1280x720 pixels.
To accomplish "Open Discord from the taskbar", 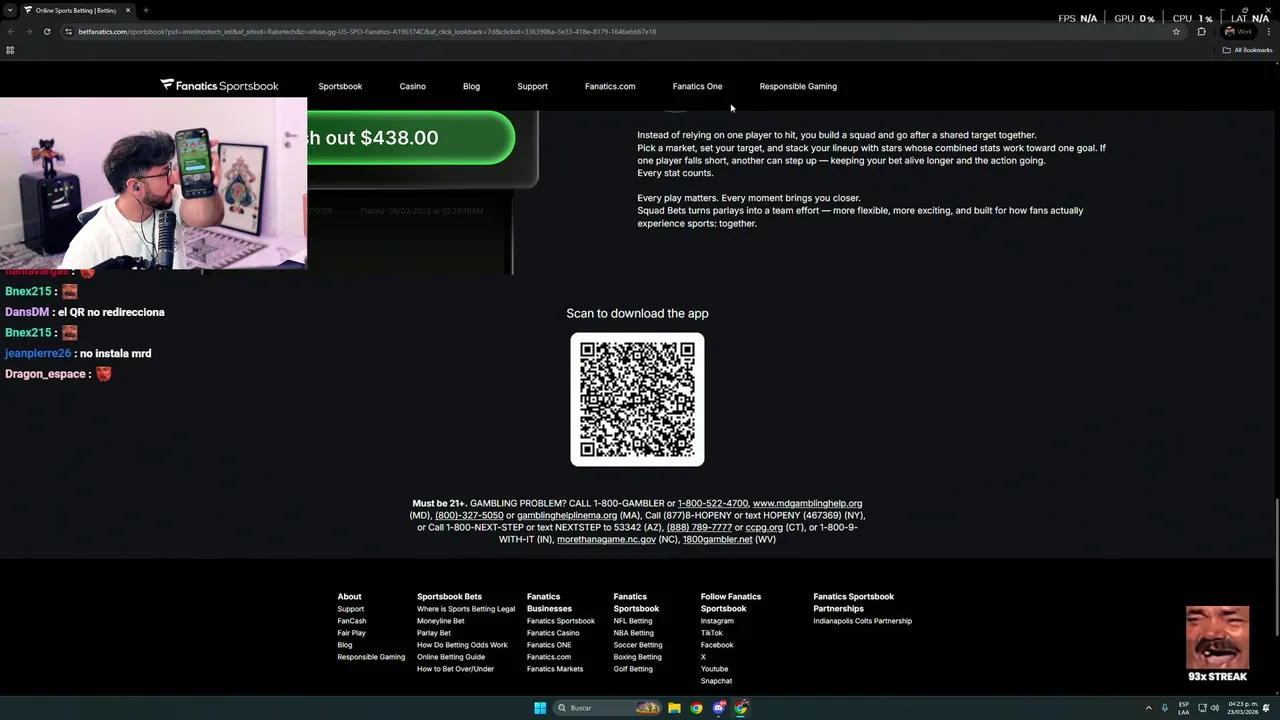I will (718, 708).
